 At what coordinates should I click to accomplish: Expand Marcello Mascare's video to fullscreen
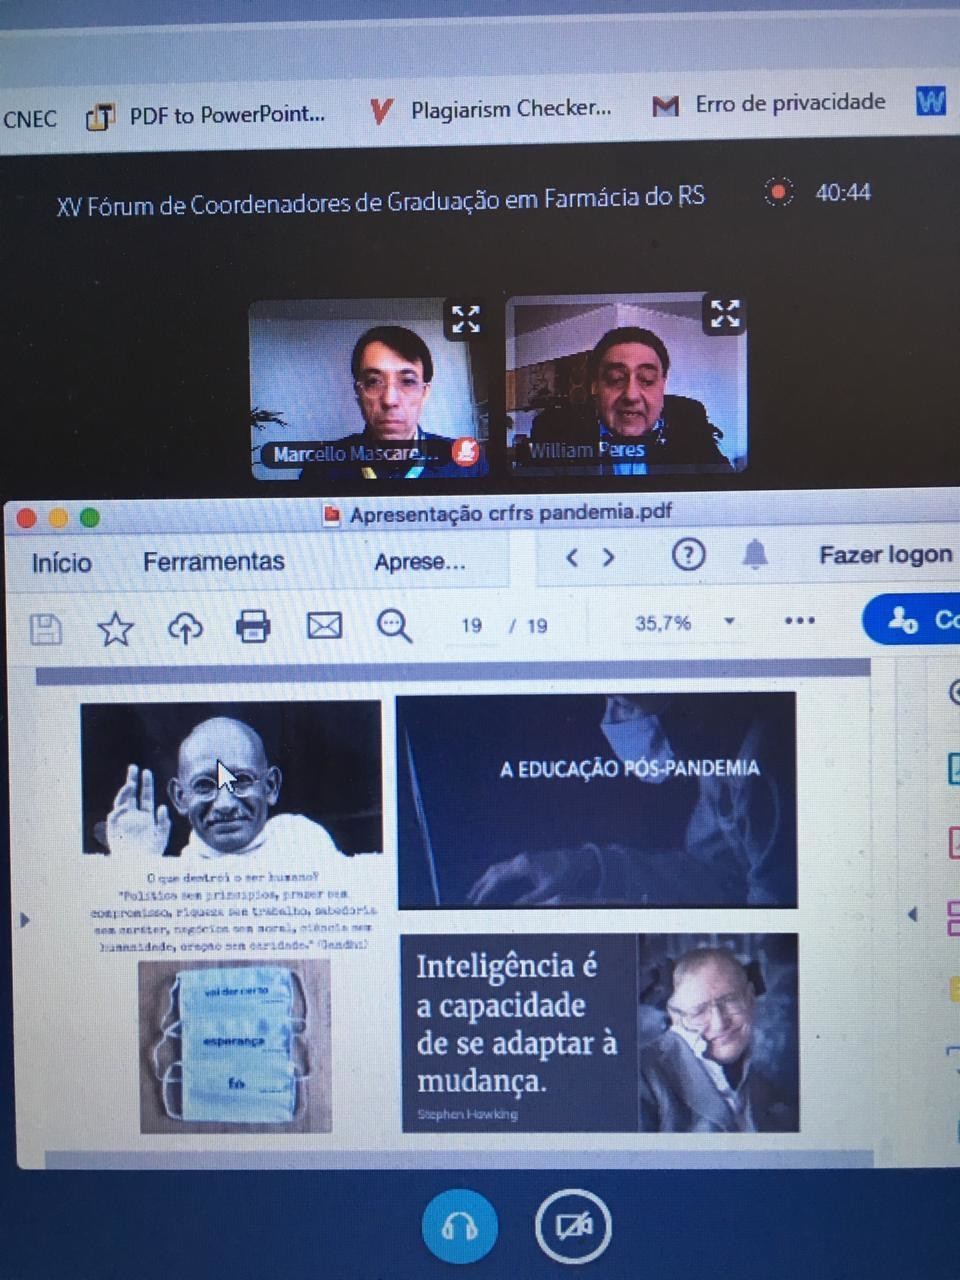[465, 319]
